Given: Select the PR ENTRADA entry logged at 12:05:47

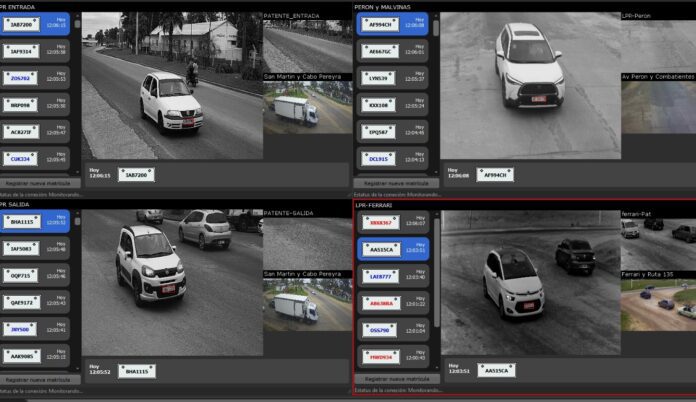Looking at the screenshot, I should (x=35, y=132).
